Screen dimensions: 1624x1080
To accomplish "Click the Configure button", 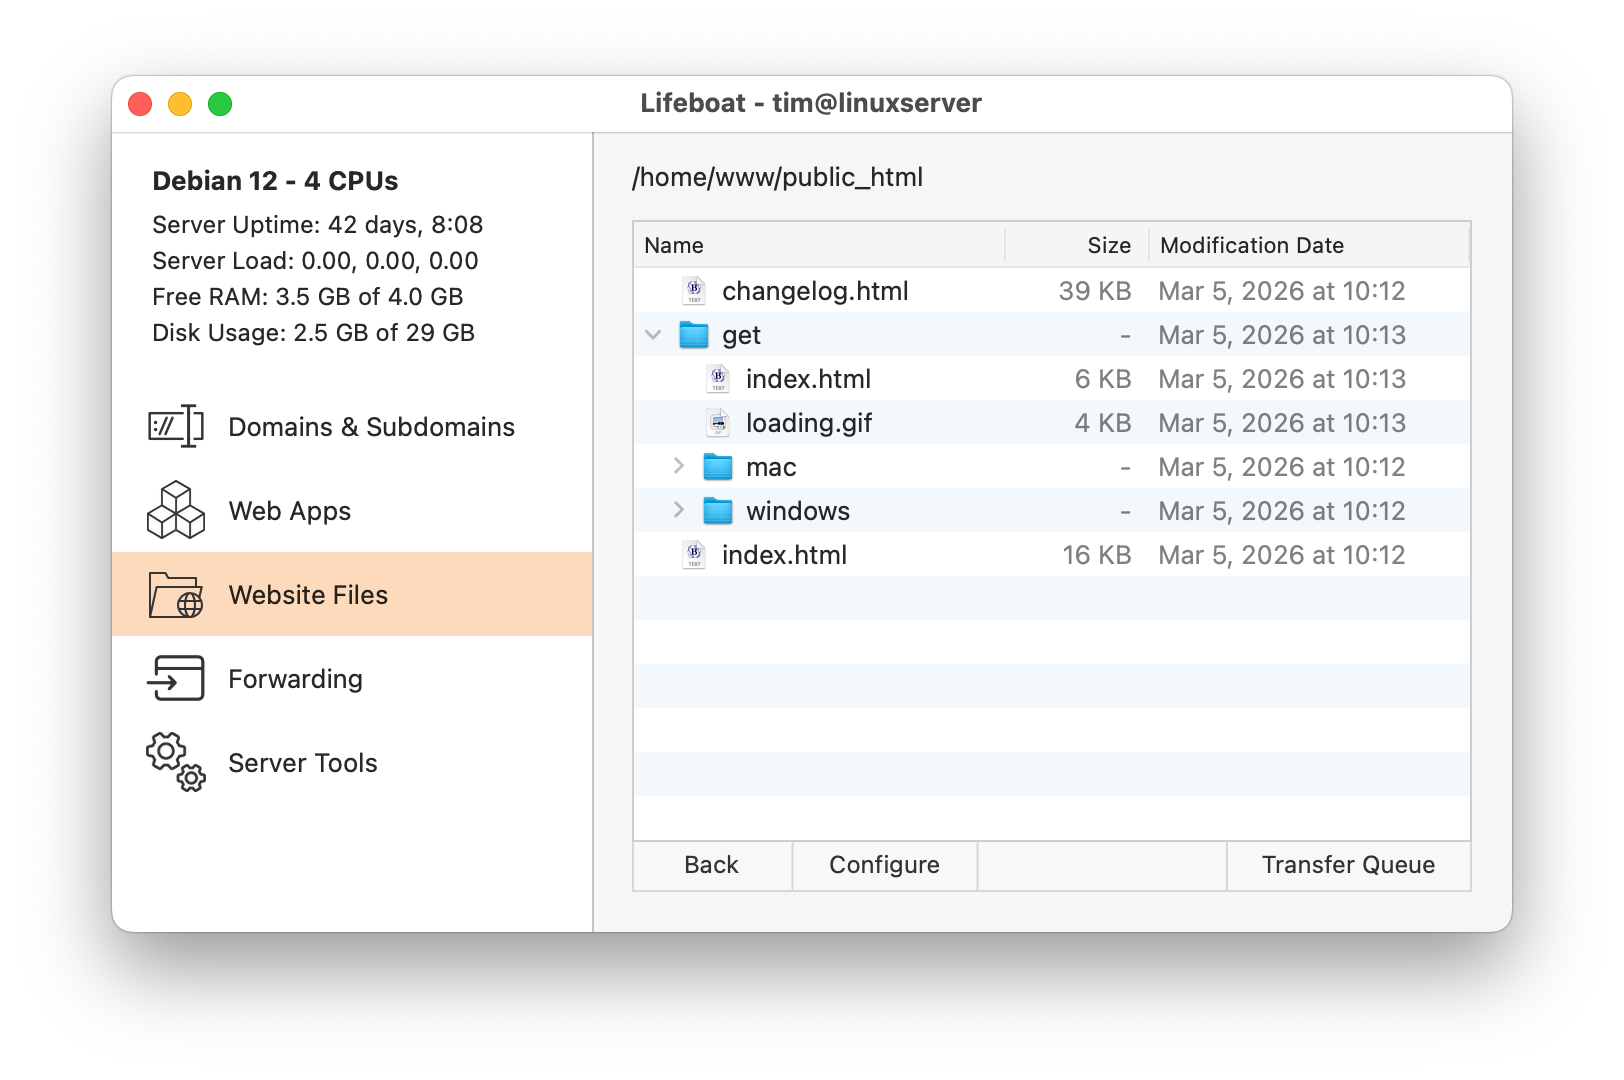I will coord(883,865).
